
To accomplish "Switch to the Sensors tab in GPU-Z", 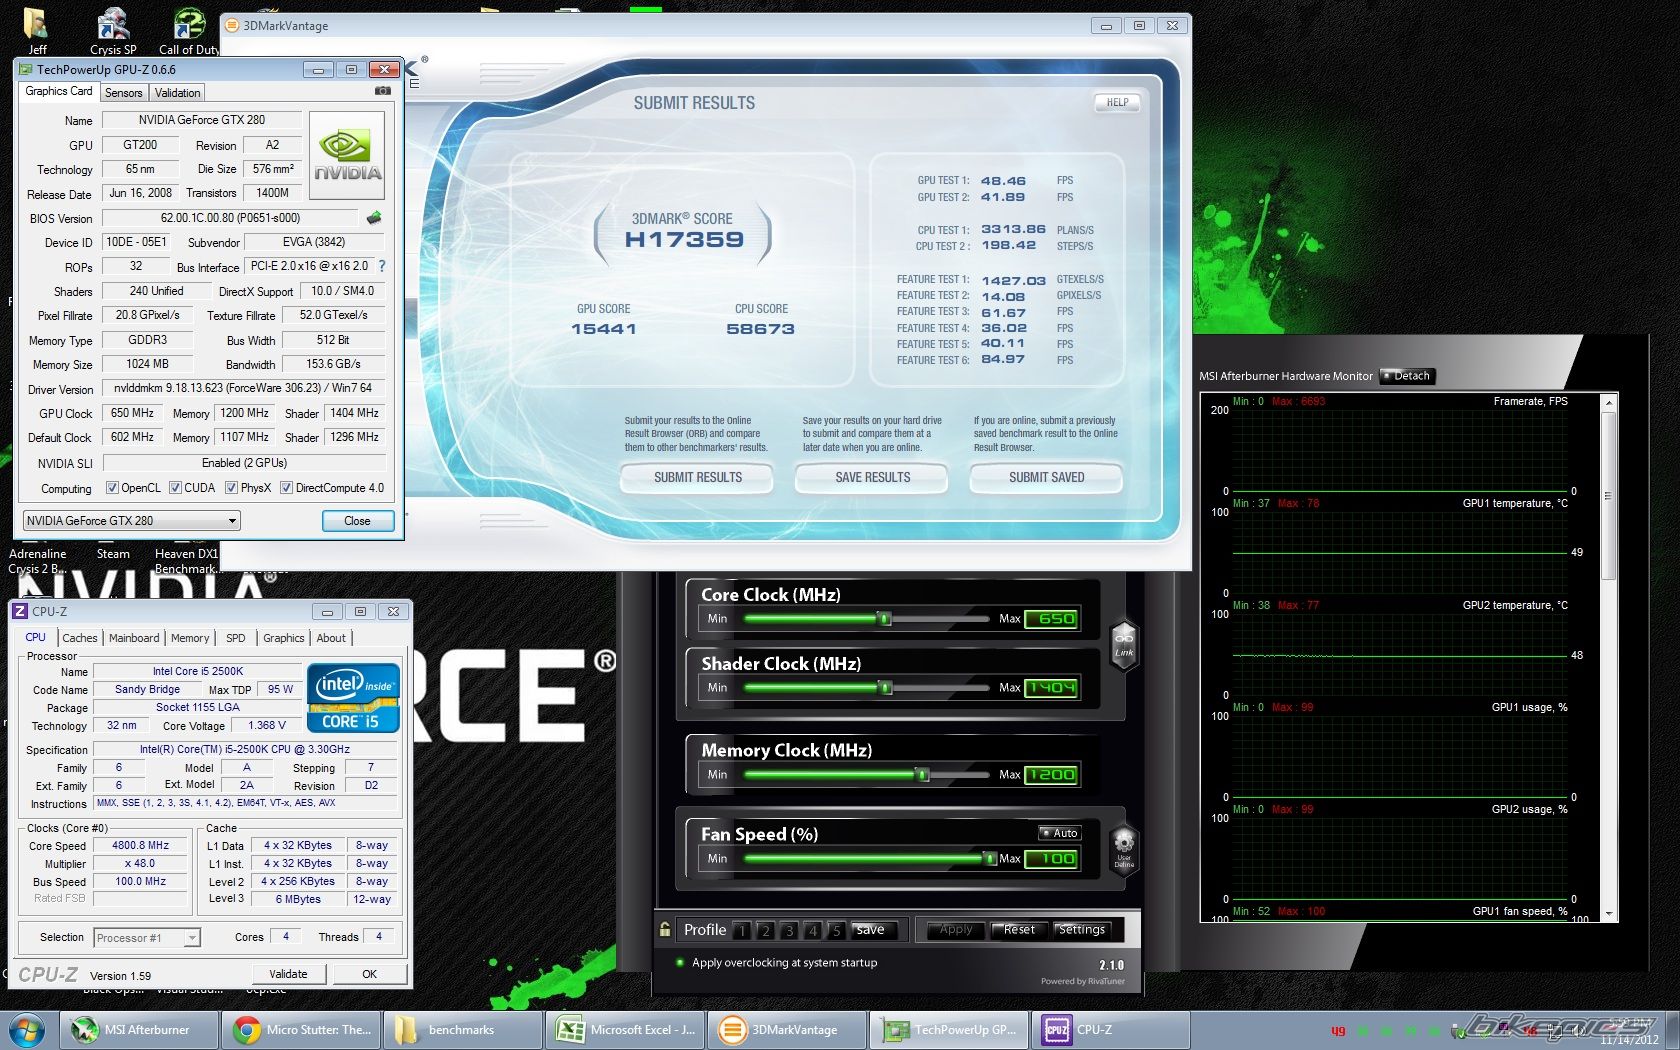I will (x=124, y=93).
